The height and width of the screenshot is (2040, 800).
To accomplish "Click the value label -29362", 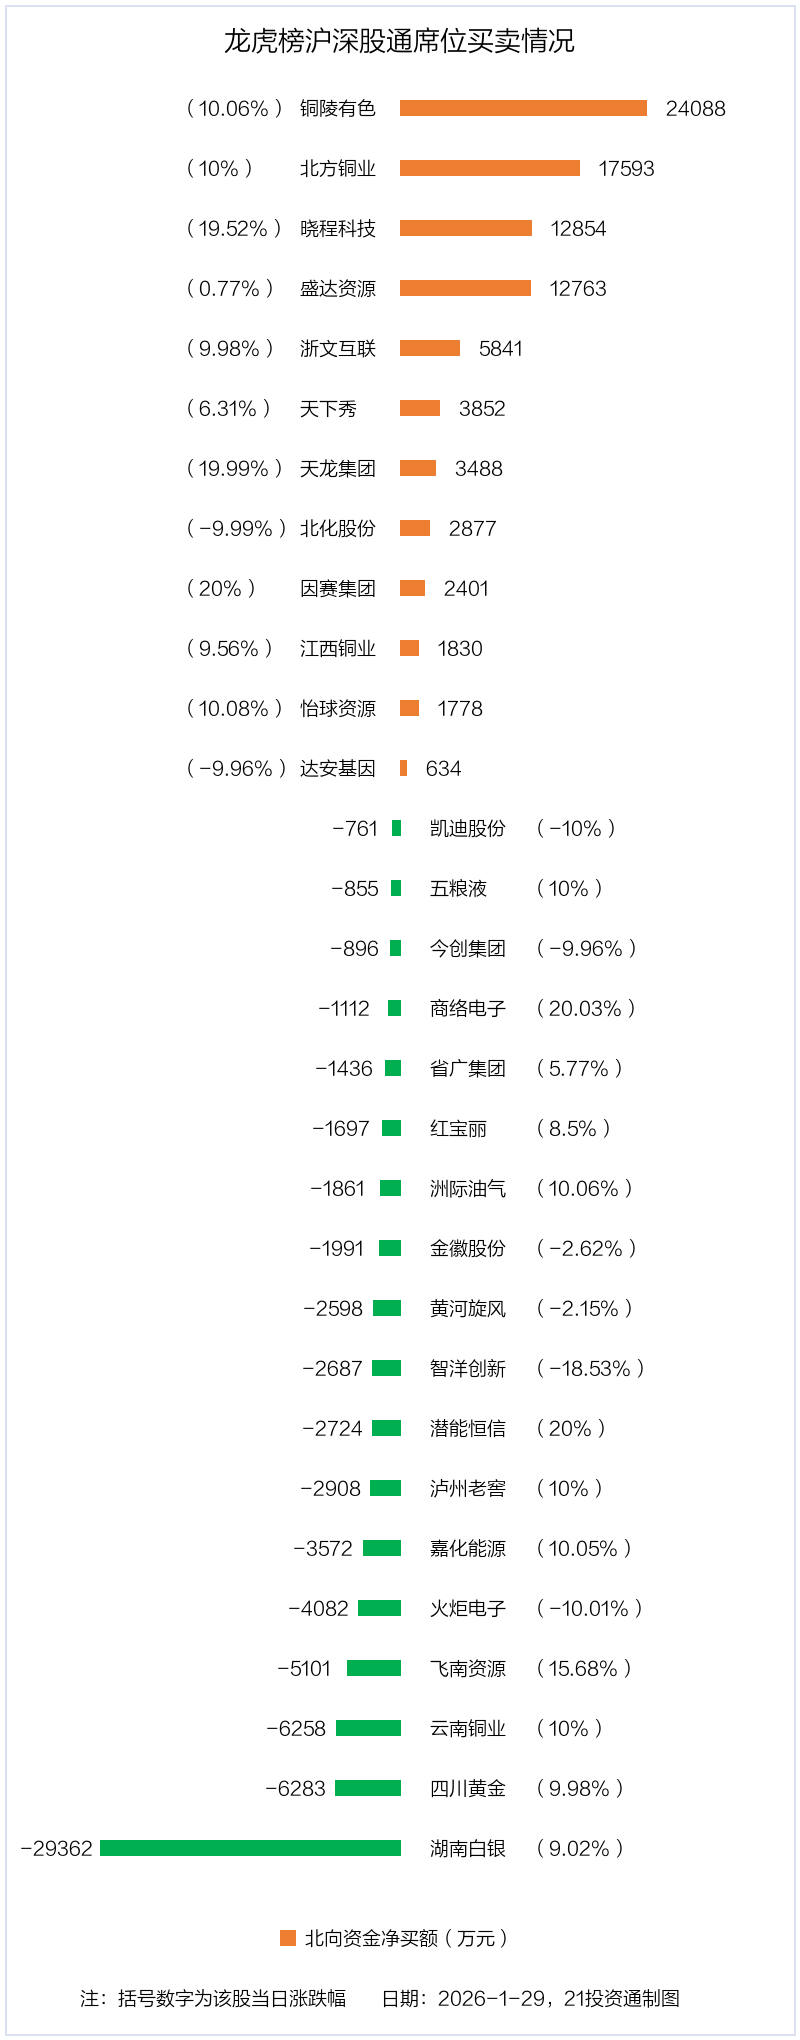I will tap(56, 1848).
